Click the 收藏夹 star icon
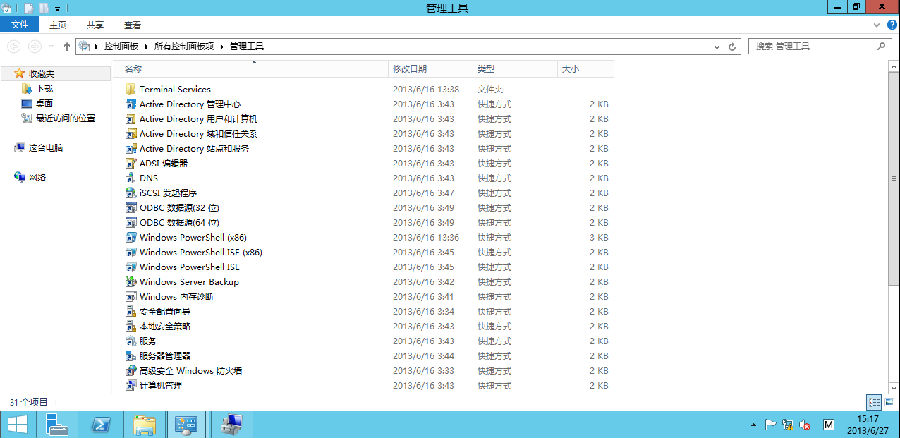900x438 pixels. click(20, 73)
